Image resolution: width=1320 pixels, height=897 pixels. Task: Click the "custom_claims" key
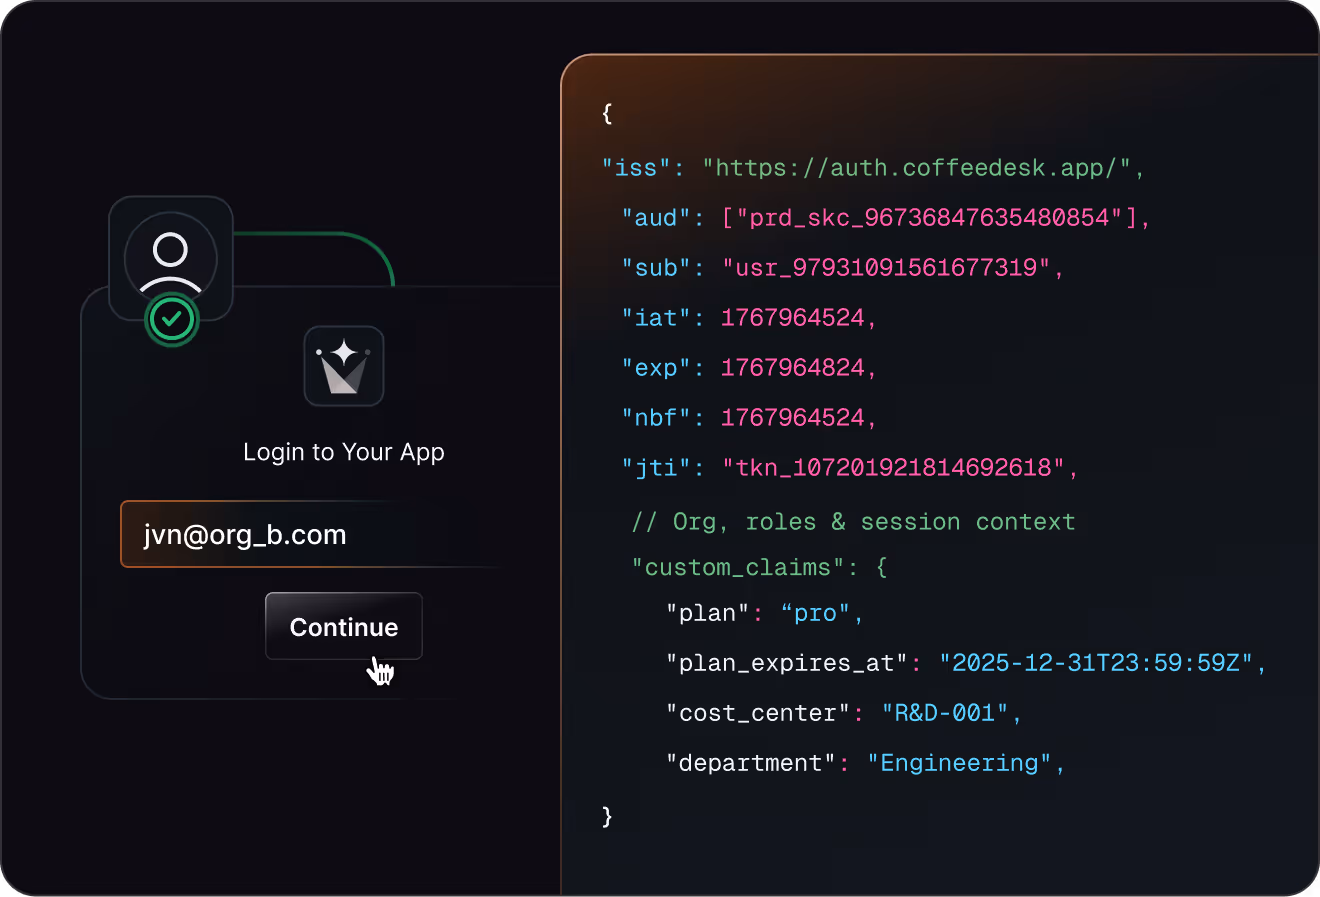(738, 568)
